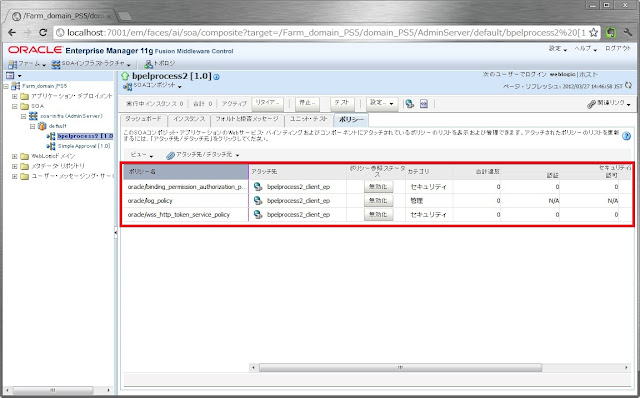
Task: Click the ポリシー名 column header
Action: 186,172
